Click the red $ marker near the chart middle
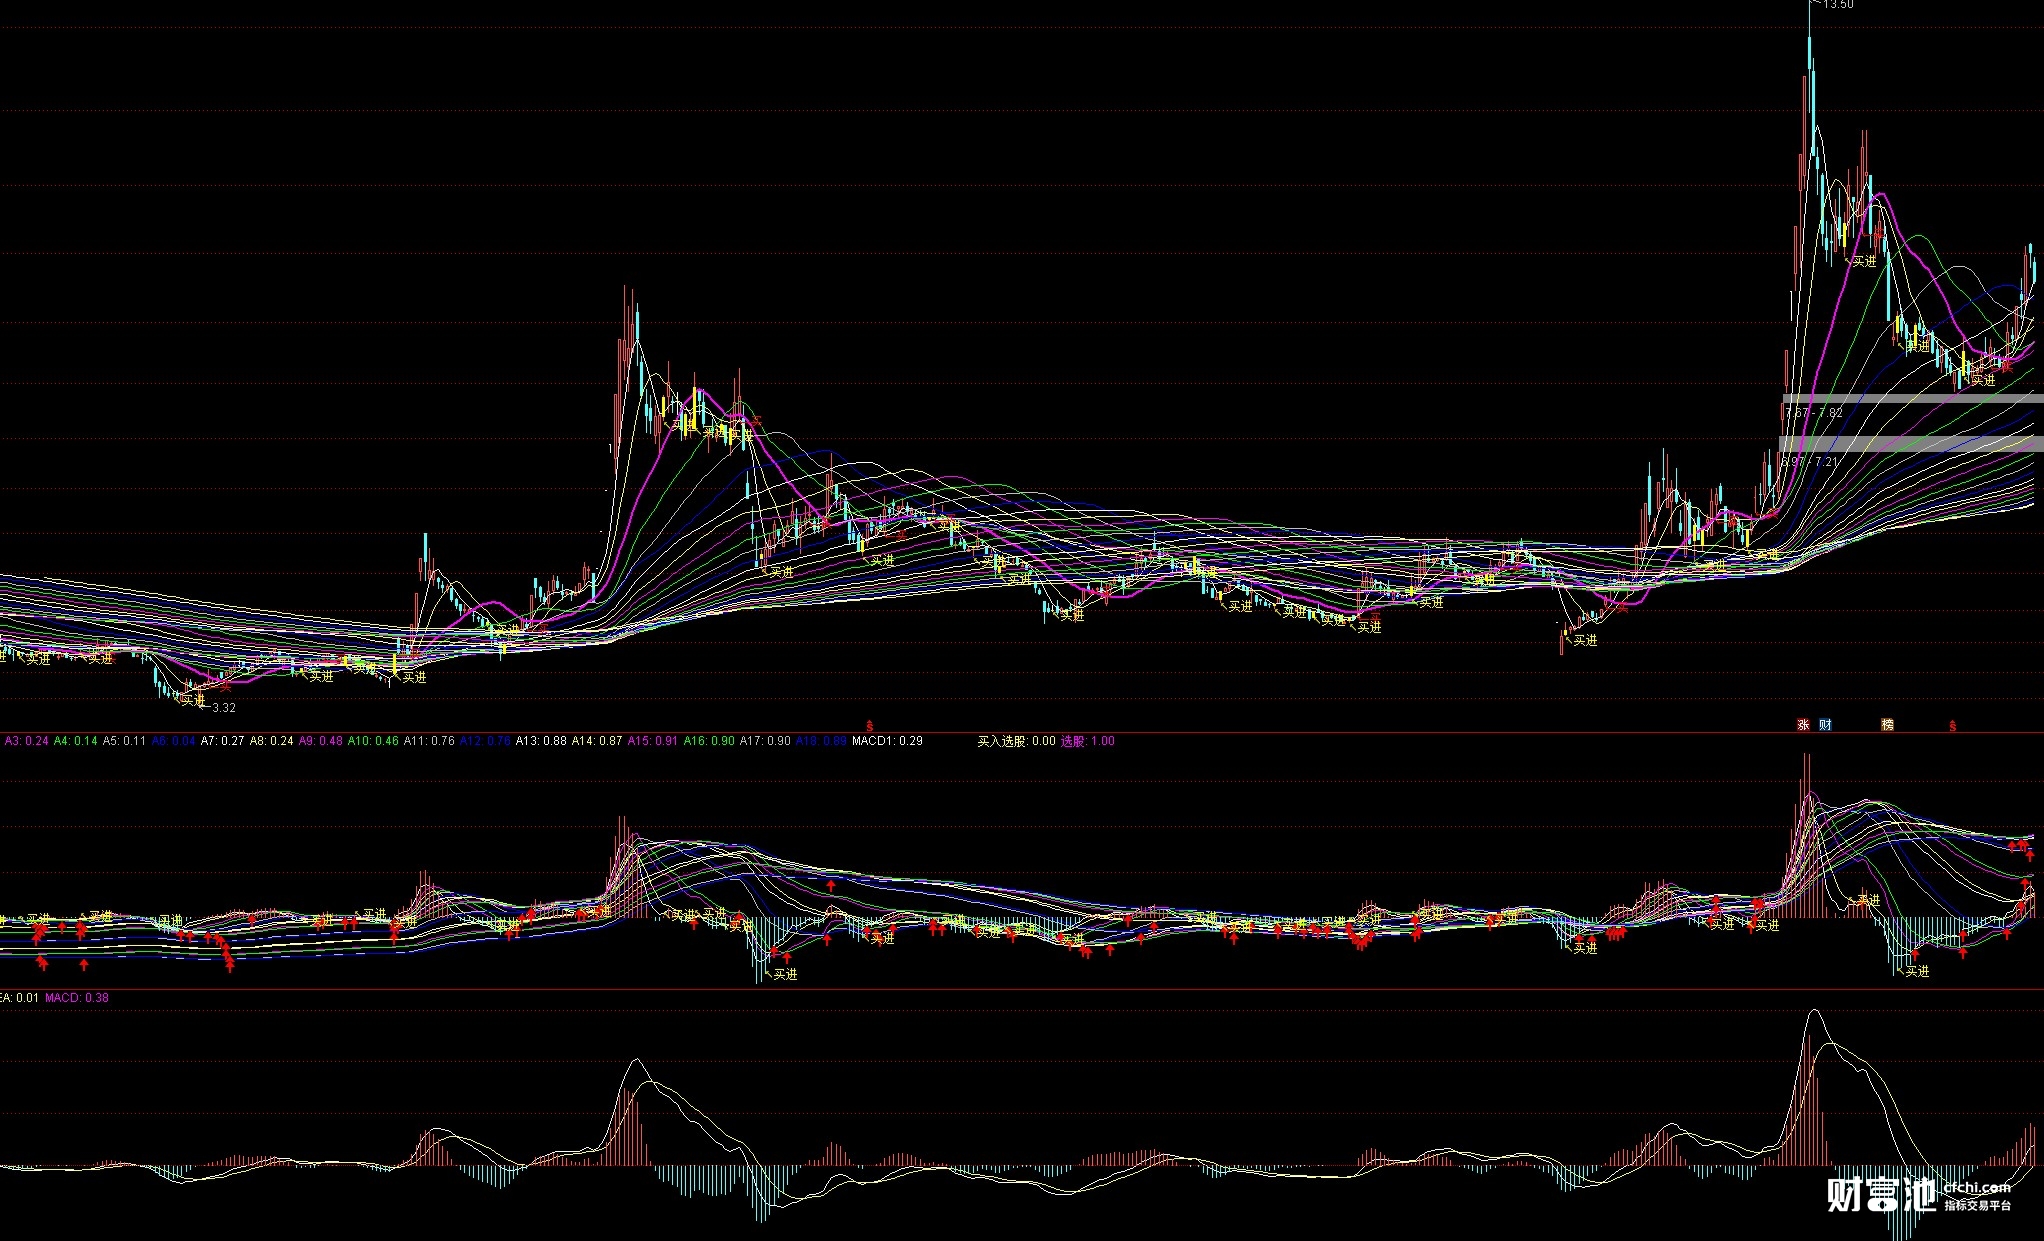The image size is (2044, 1241). point(869,726)
